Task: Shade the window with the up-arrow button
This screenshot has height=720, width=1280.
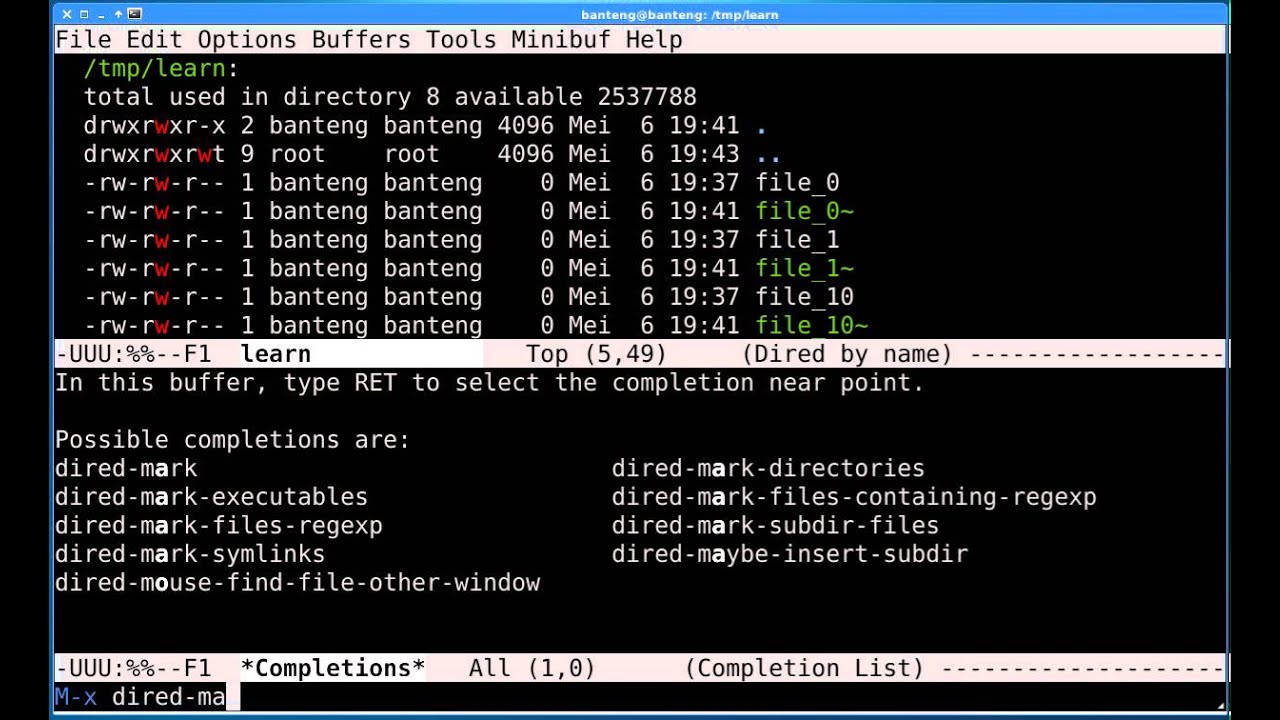Action: [118, 14]
